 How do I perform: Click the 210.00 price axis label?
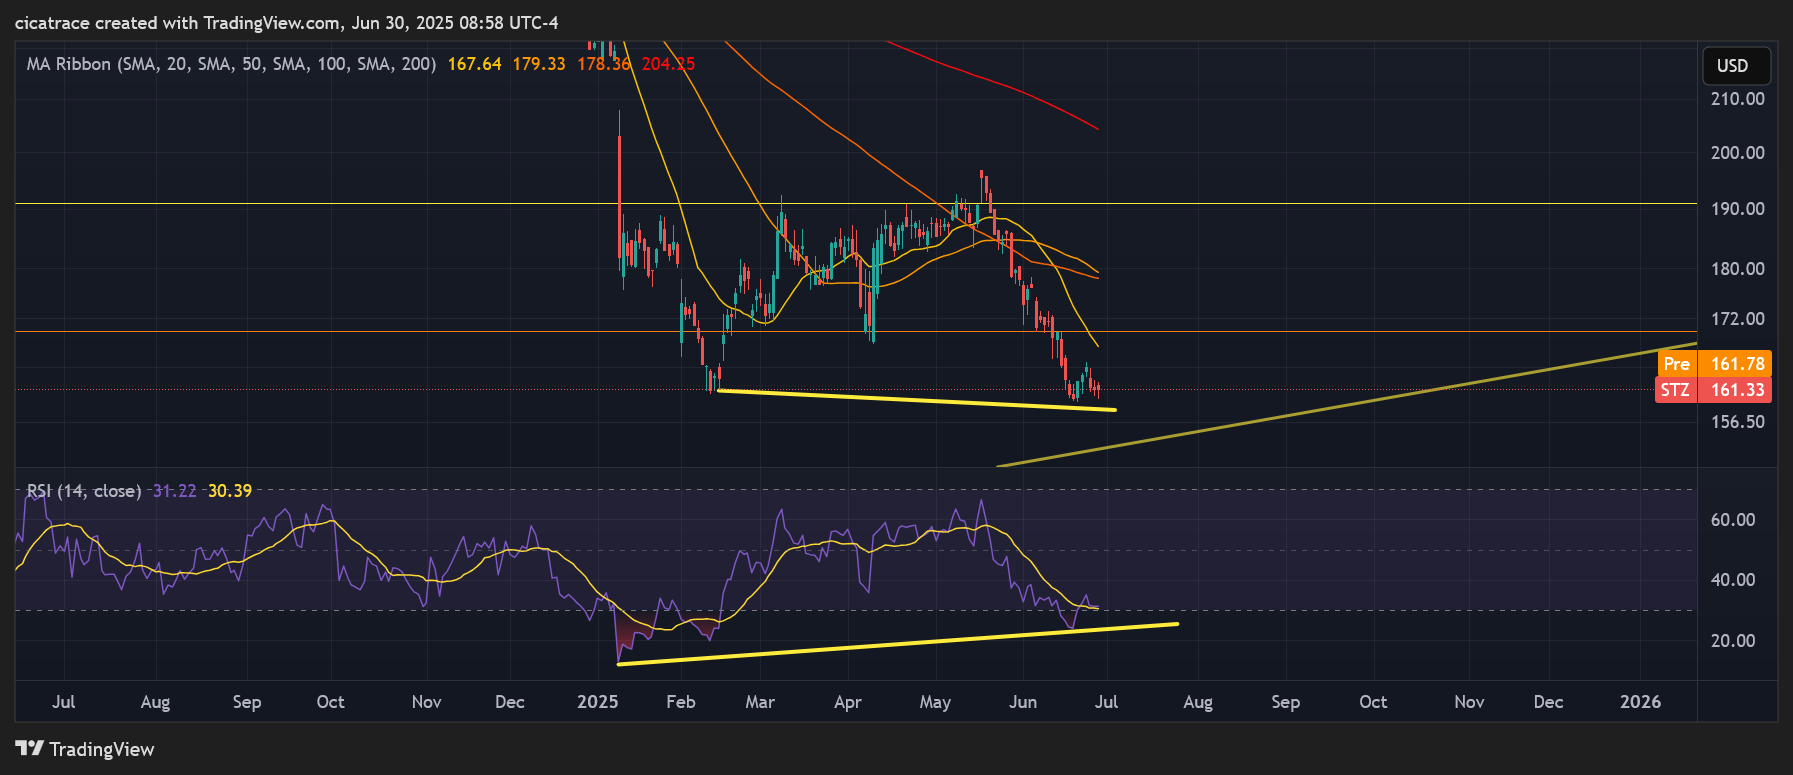coord(1737,99)
